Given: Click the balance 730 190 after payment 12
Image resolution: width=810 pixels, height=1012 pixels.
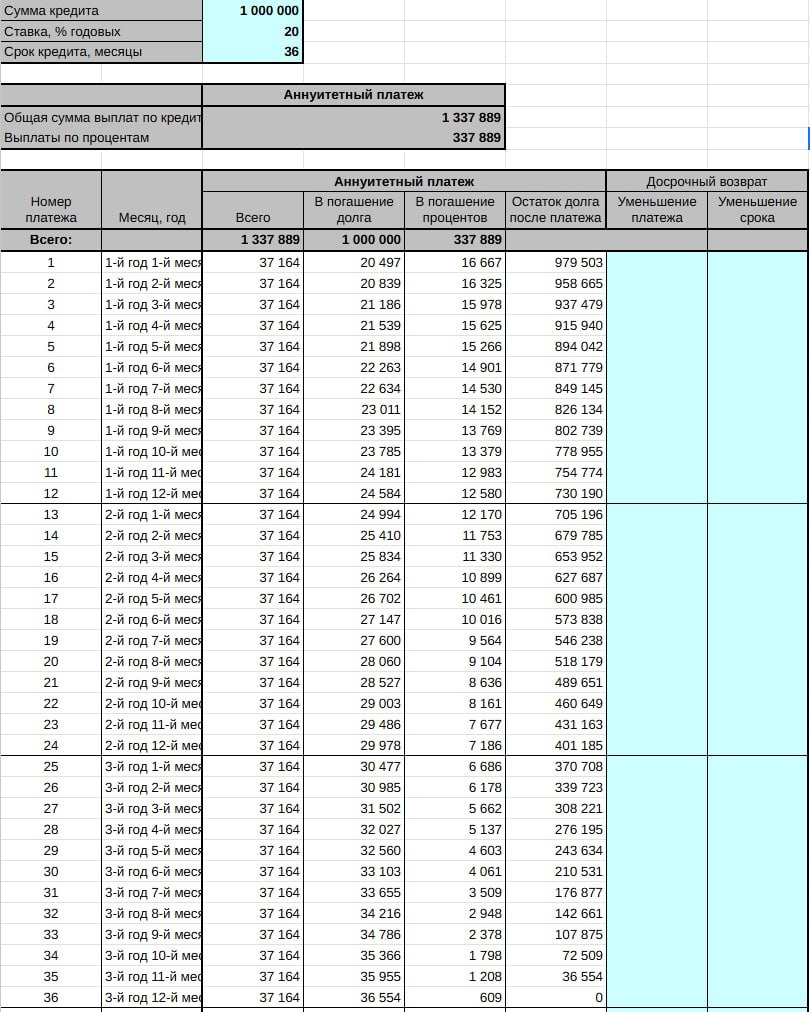Looking at the screenshot, I should pos(555,493).
